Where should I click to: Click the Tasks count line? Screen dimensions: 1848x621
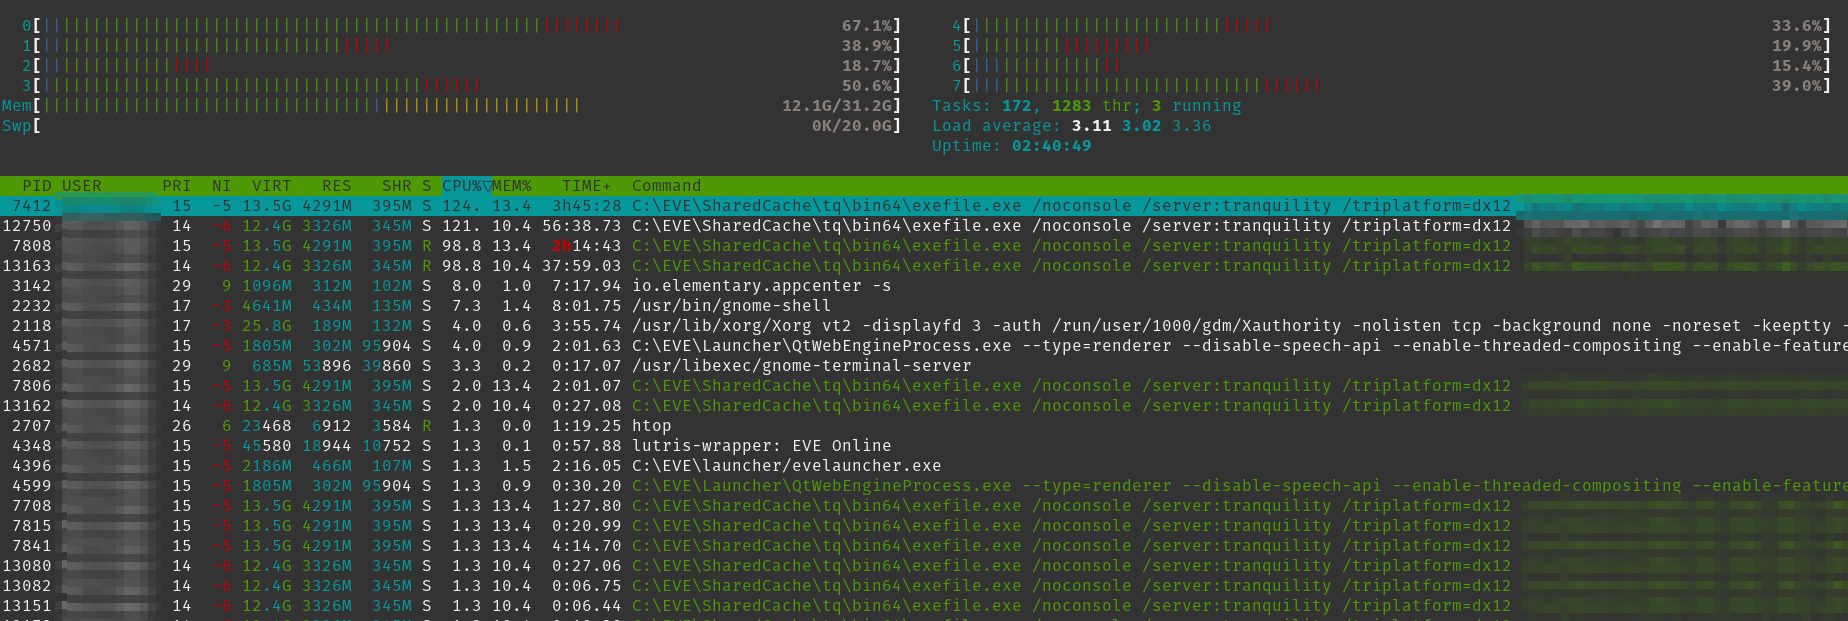[1087, 106]
